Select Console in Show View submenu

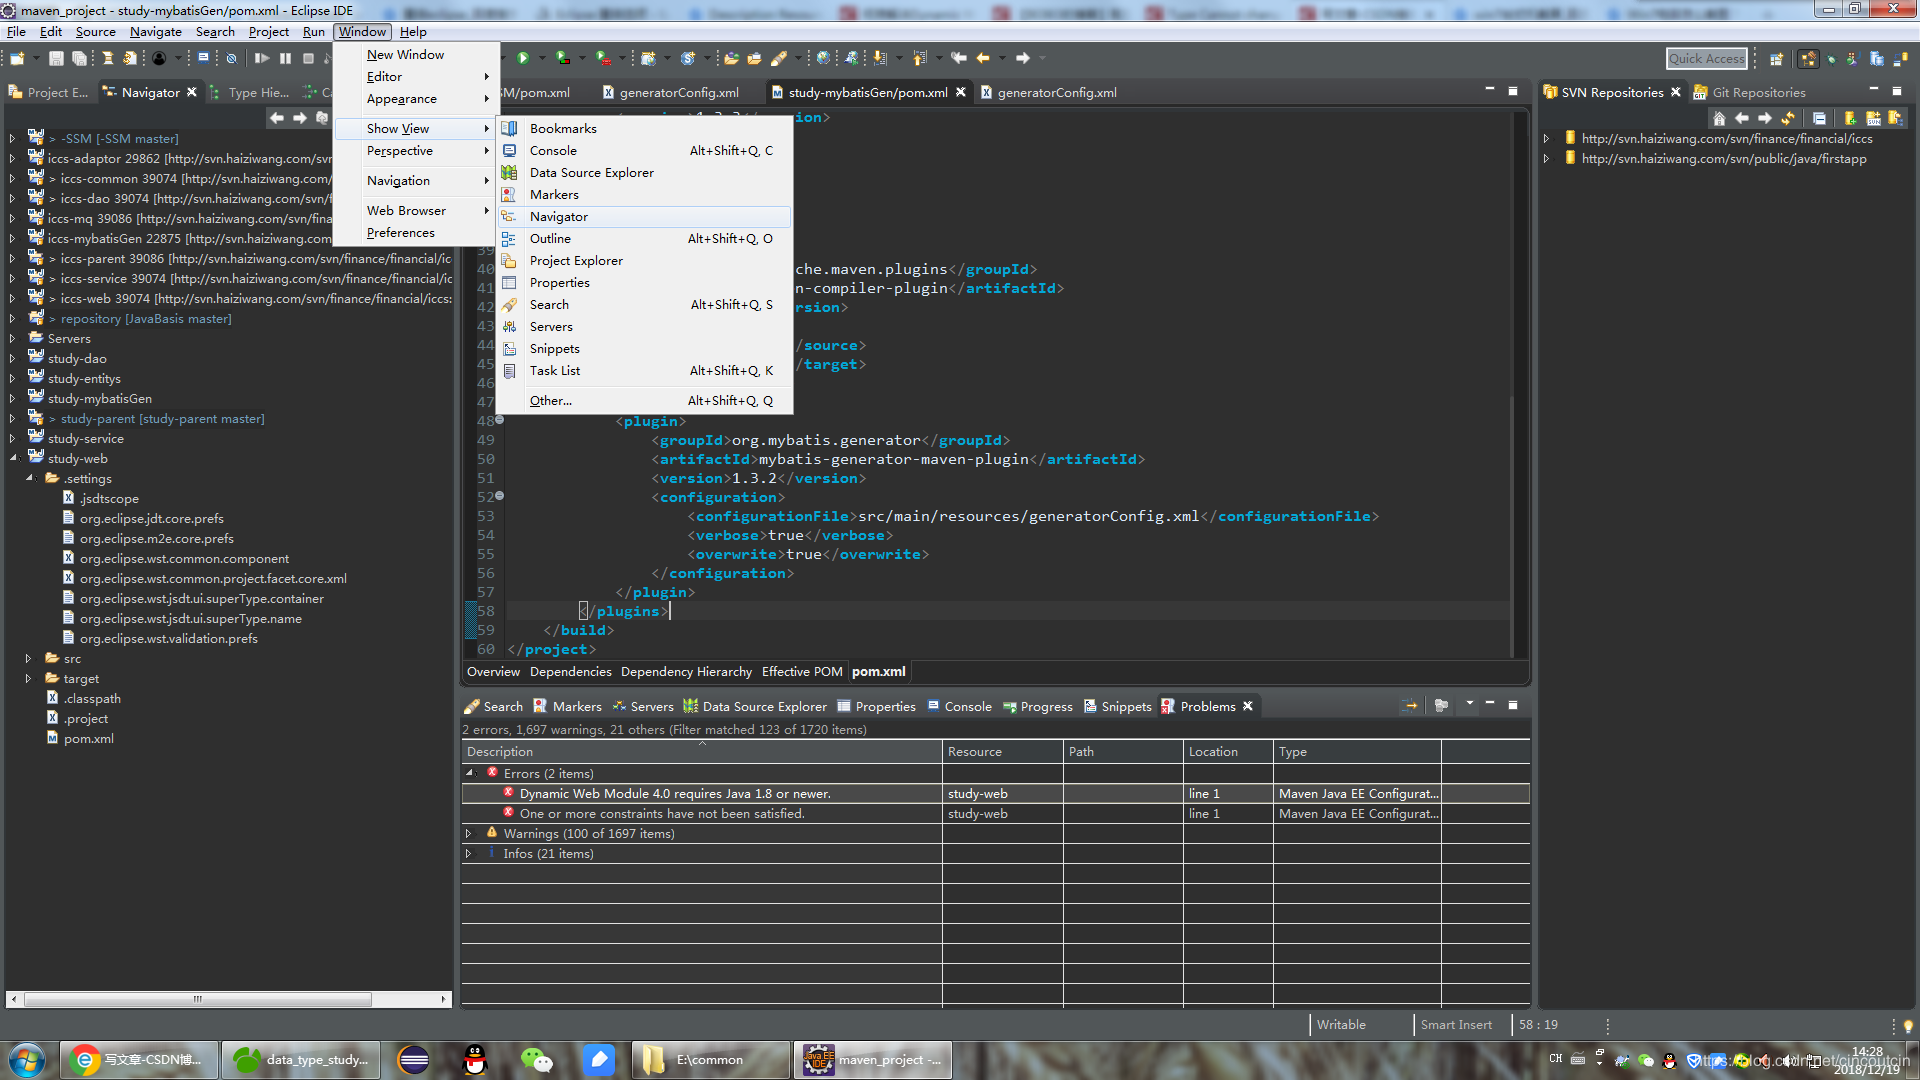tap(645, 151)
